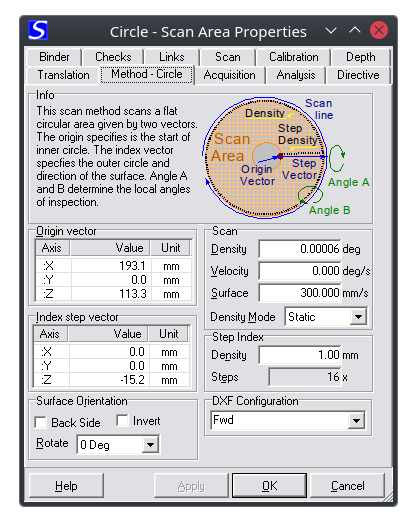Click the Origin vector Unit column header
The image size is (417, 530).
pos(171,248)
